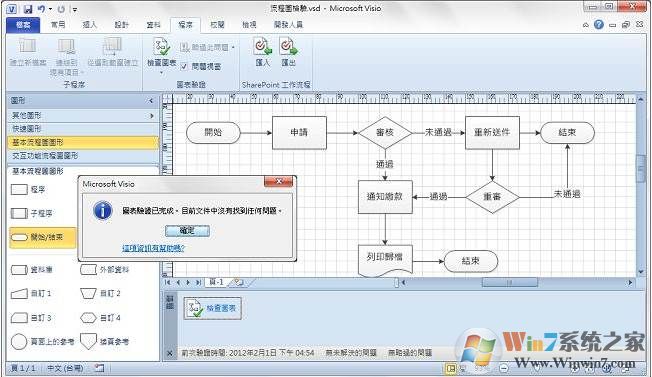Select the 資料庫 (Database) stencil shape
The image size is (652, 377).
[32, 270]
